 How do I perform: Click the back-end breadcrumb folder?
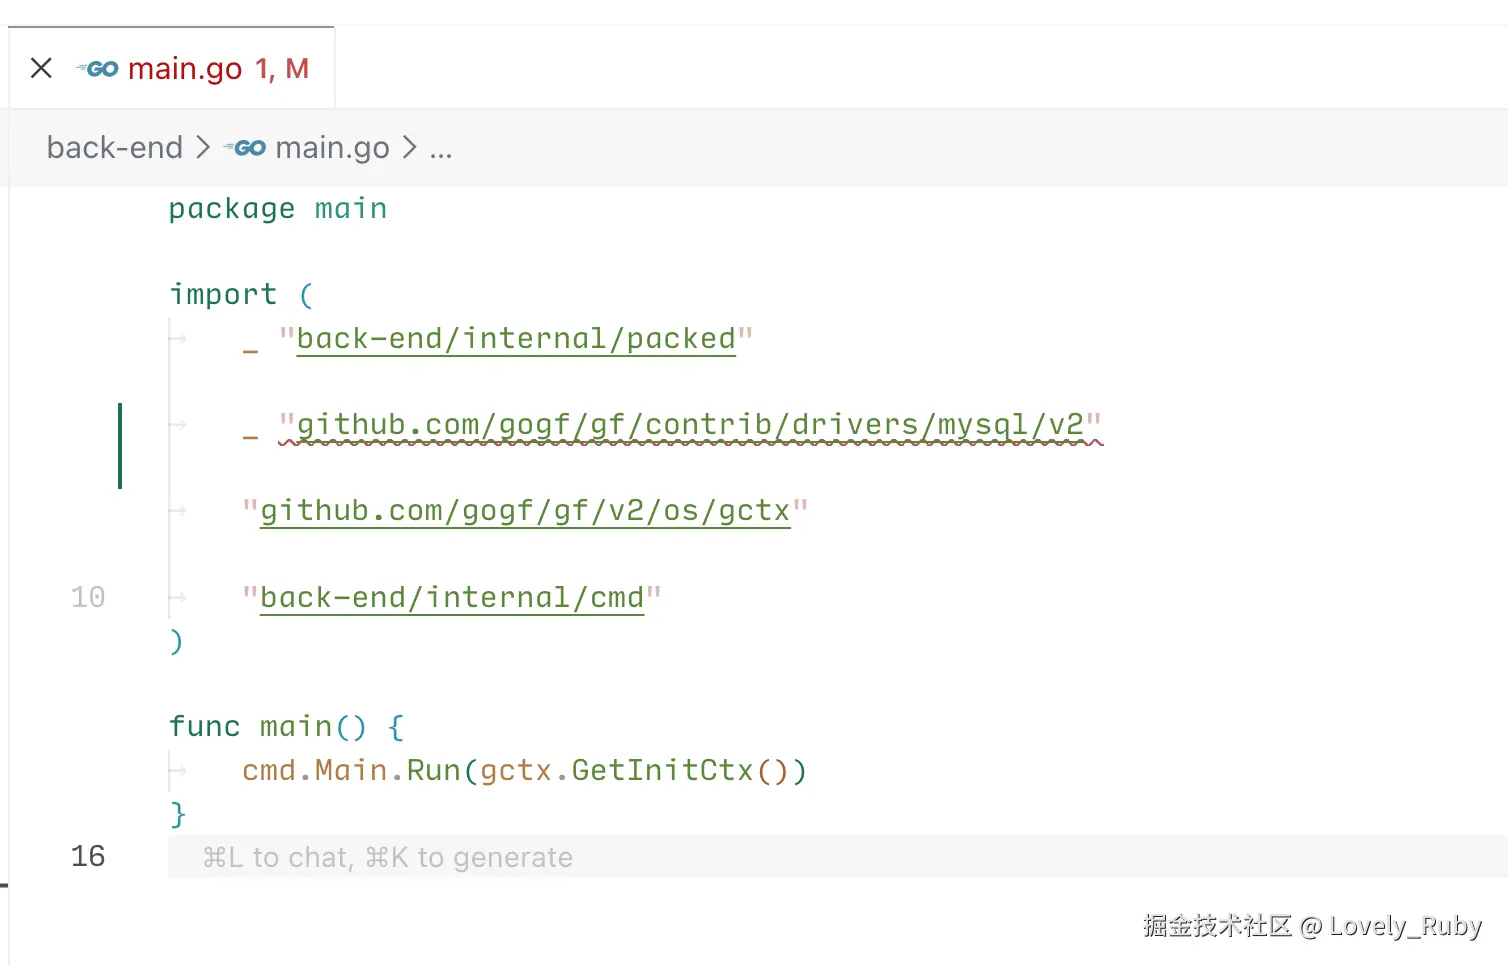coord(114,148)
